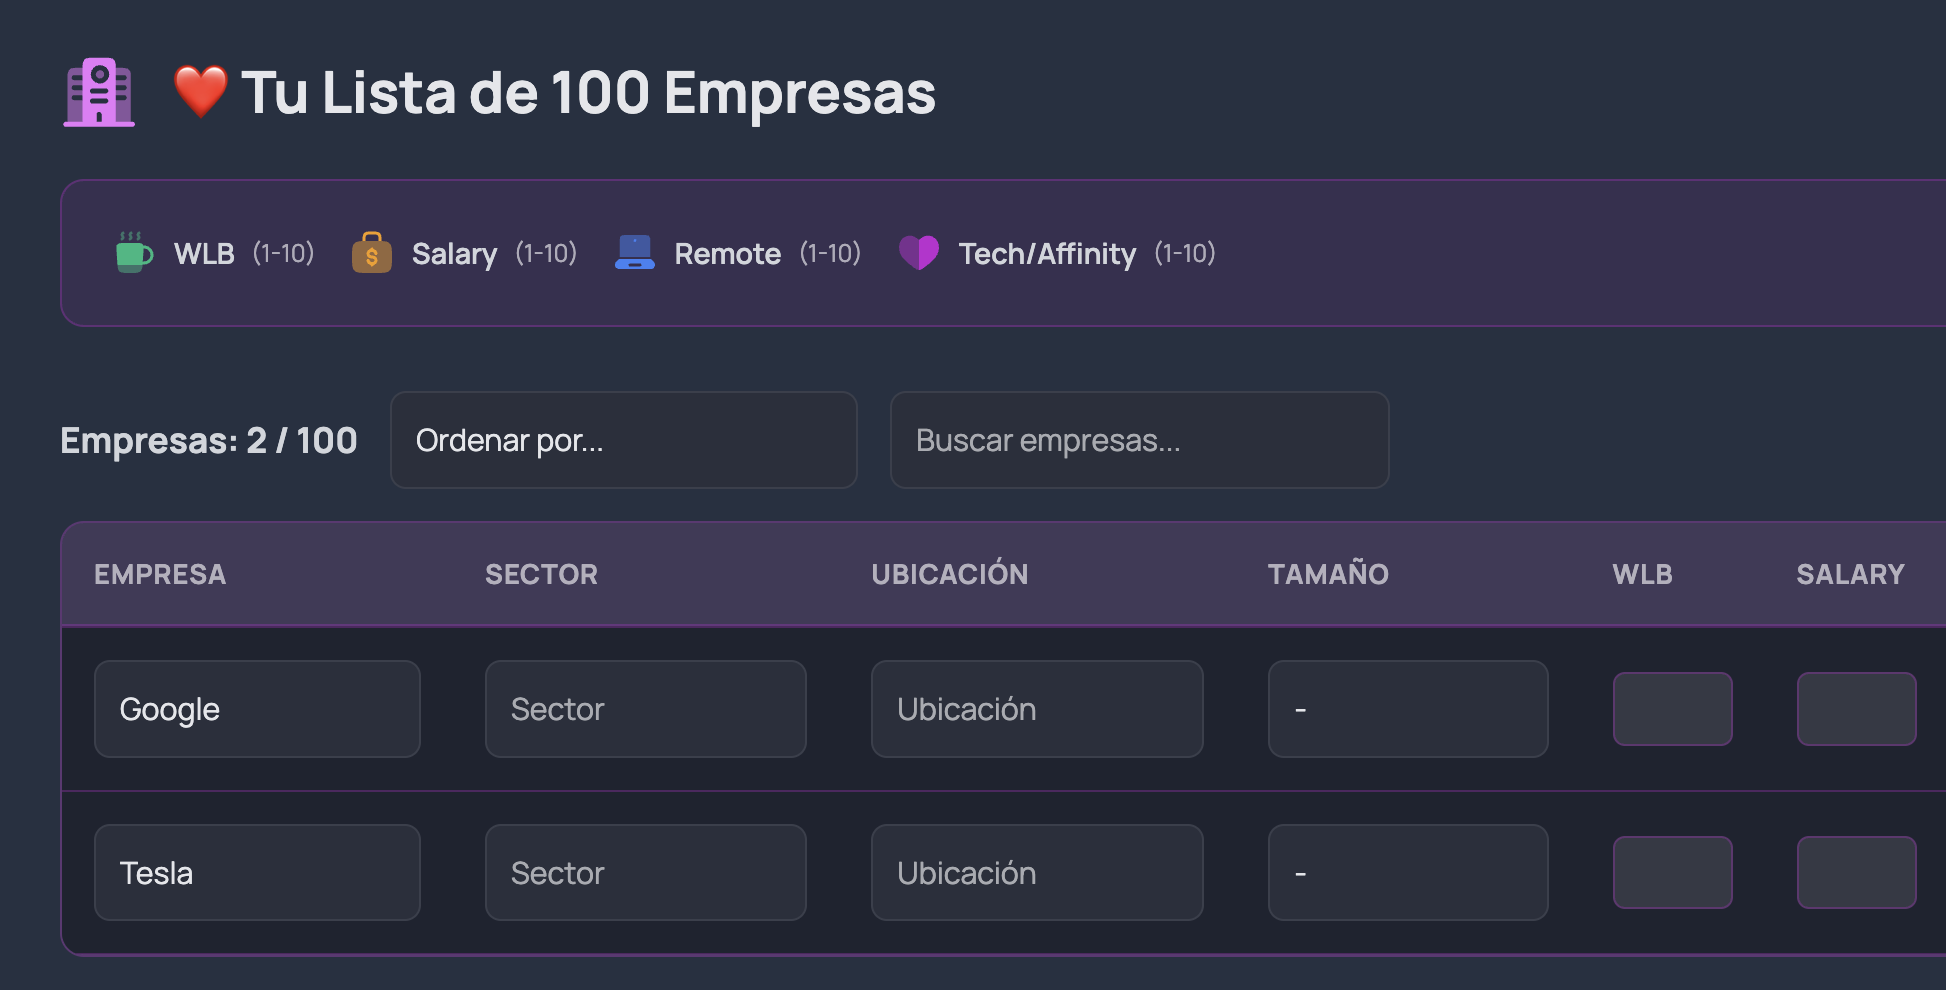Open the 'Ordenar por...' sorting dropdown

tap(623, 440)
